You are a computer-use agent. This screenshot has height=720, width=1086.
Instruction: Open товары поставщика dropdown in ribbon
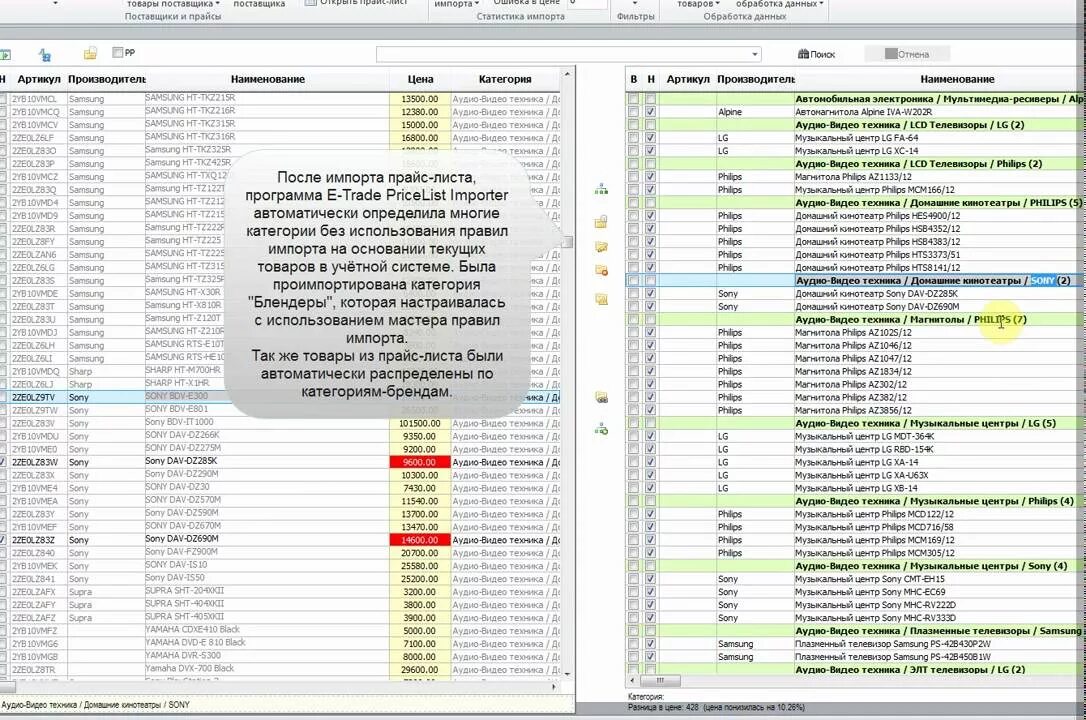tap(173, 3)
